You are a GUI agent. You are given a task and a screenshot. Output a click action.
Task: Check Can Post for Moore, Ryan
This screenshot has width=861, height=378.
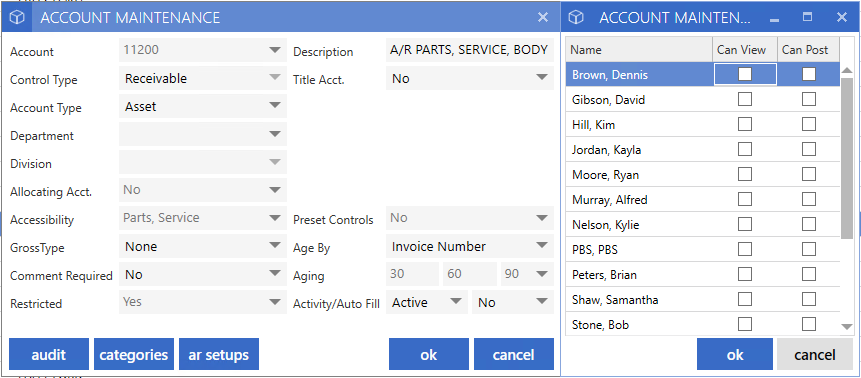click(809, 174)
